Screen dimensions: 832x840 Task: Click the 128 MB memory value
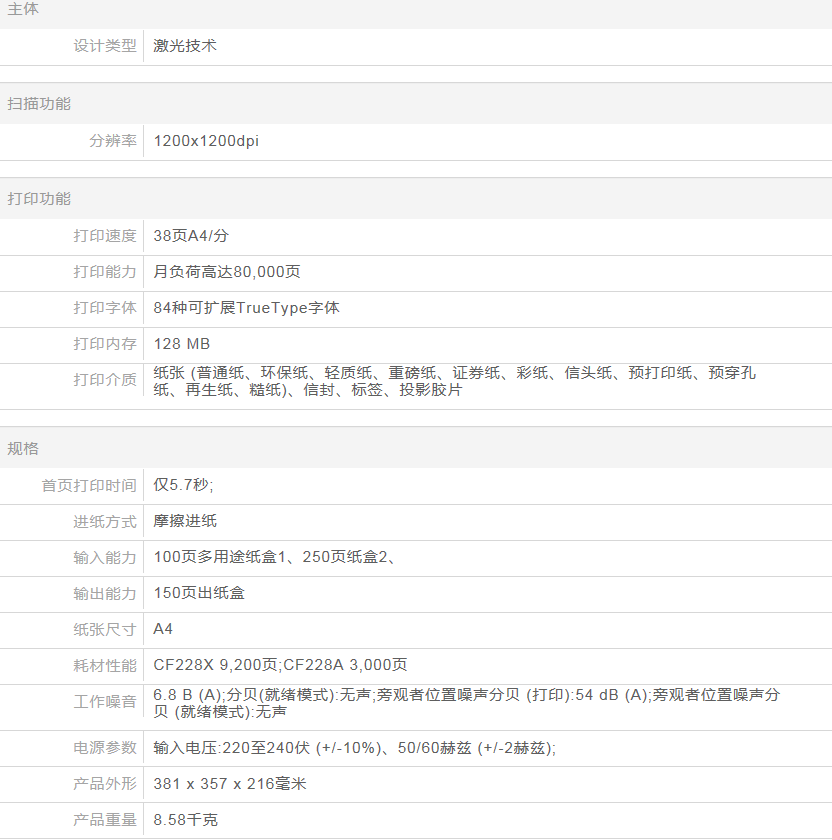click(x=182, y=344)
